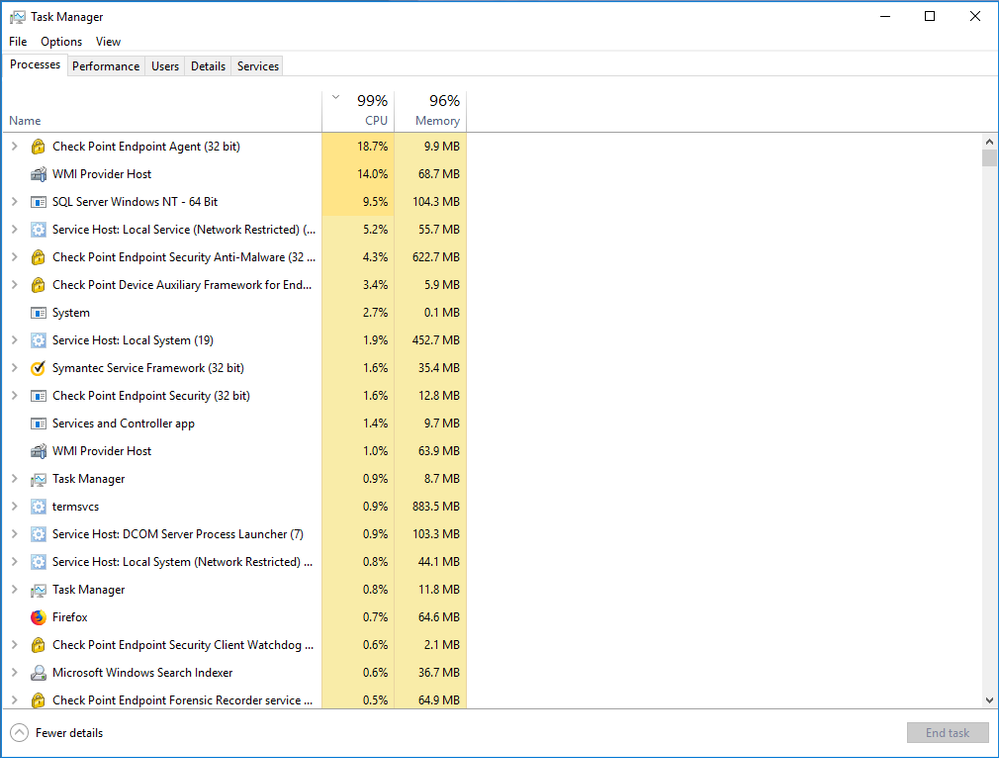Expand Service Host: Local Service (Network Restricted)
Viewport: 999px width, 758px height.
pyautogui.click(x=15, y=229)
